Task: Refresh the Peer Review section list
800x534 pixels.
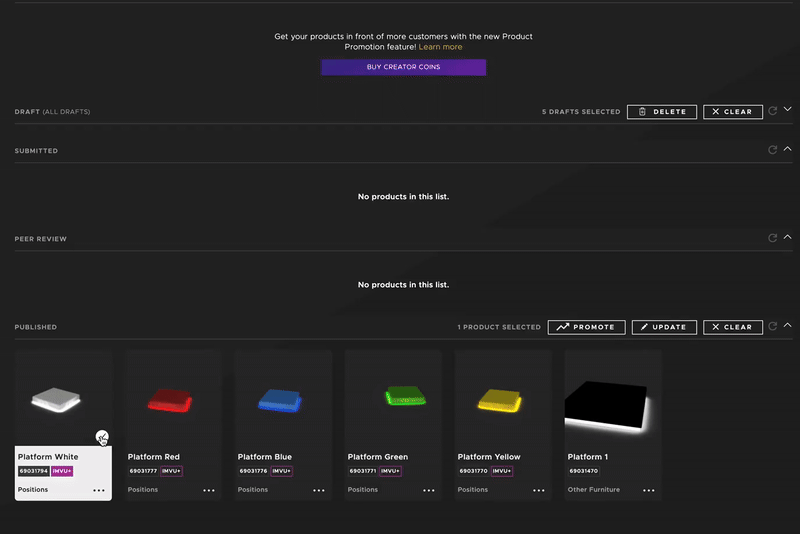Action: [772, 238]
